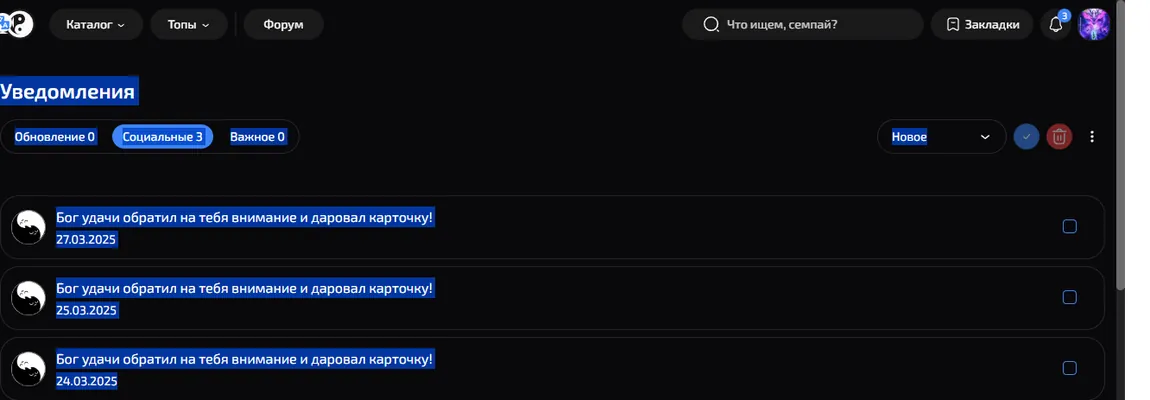This screenshot has height=400, width=1150.
Task: Check the 24.03.2025 notification checkbox
Action: tap(1069, 368)
